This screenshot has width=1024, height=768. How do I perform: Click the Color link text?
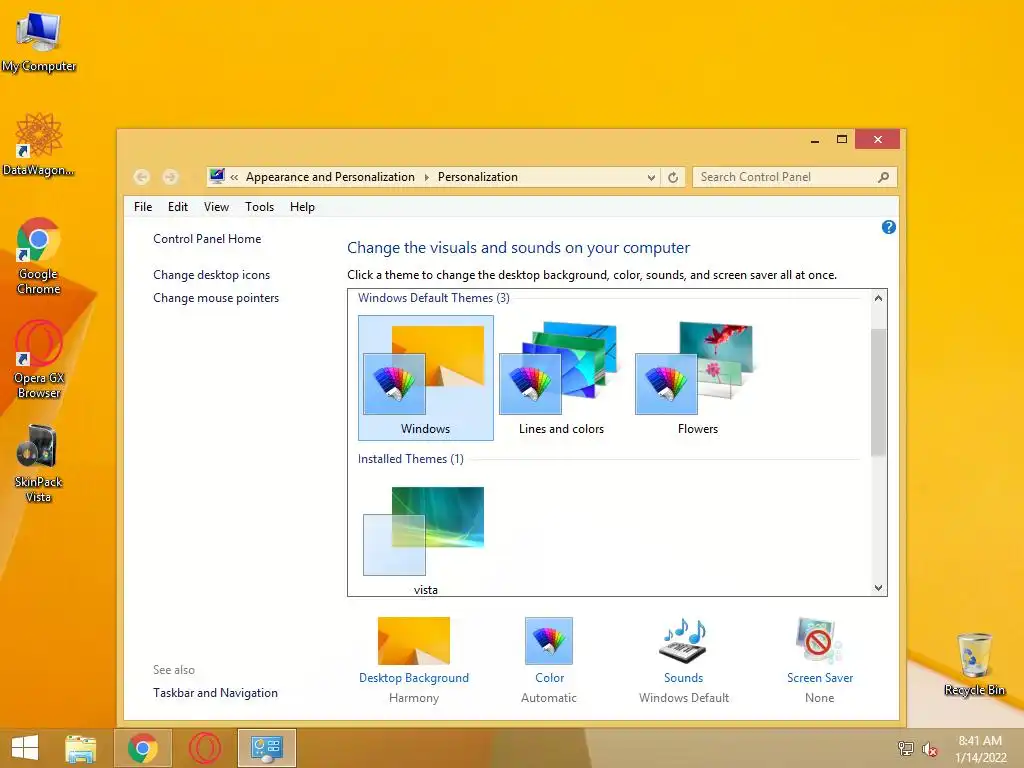tap(549, 678)
